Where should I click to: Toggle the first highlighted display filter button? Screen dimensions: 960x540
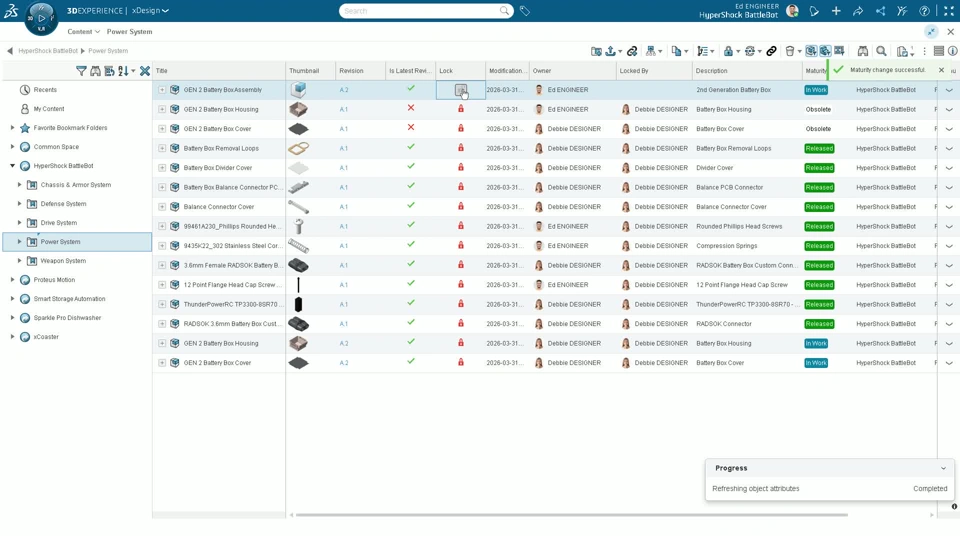click(x=811, y=51)
